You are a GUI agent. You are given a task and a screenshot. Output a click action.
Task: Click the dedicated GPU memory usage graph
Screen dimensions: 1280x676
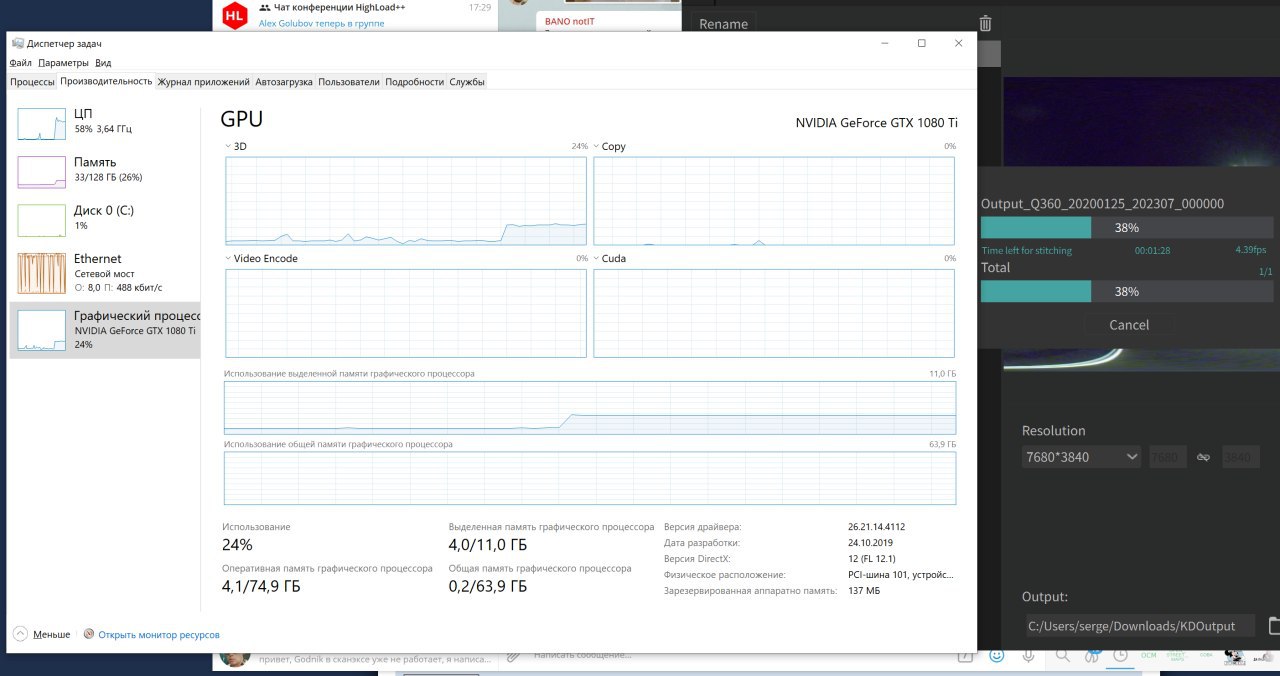[590, 408]
